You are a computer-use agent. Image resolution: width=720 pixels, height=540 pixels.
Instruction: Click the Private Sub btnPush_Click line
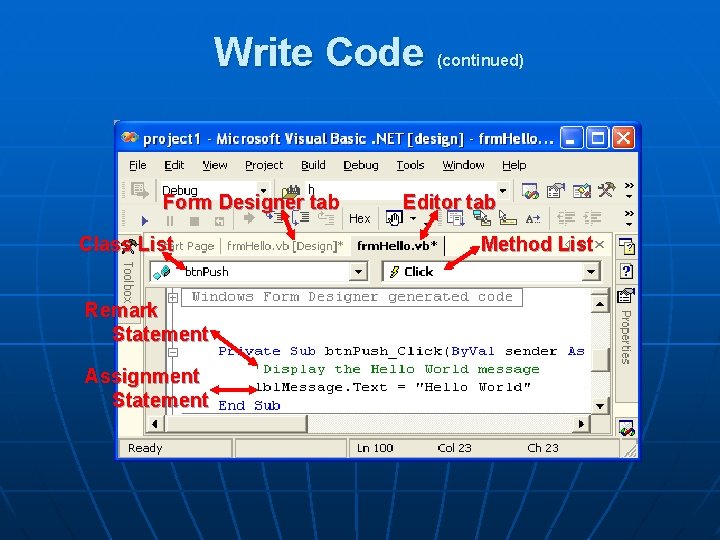[401, 351]
